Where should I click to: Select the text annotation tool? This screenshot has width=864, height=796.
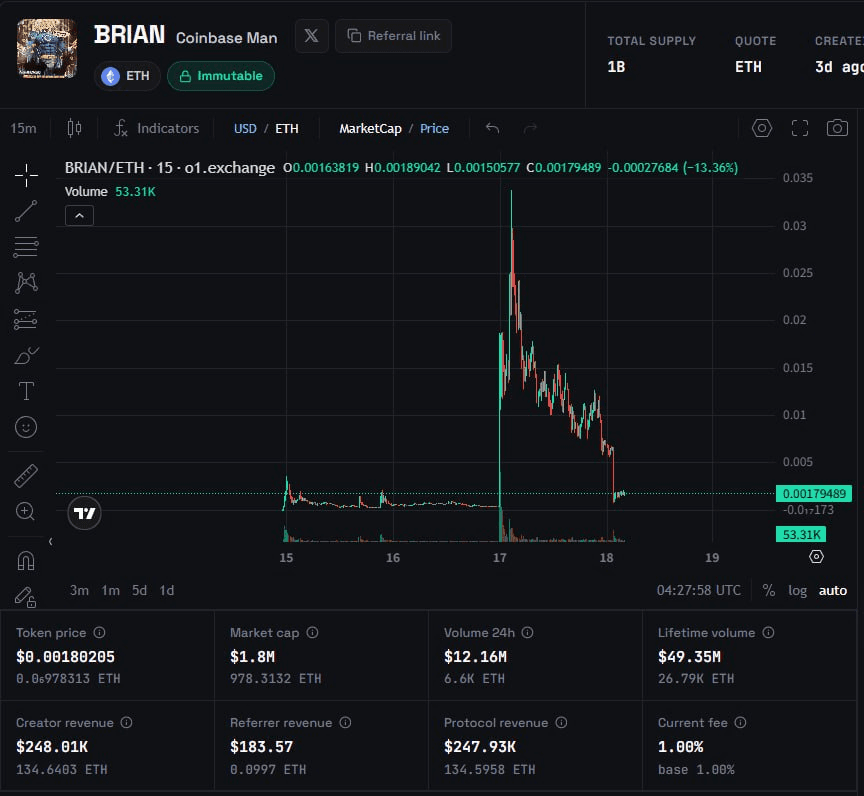point(26,391)
